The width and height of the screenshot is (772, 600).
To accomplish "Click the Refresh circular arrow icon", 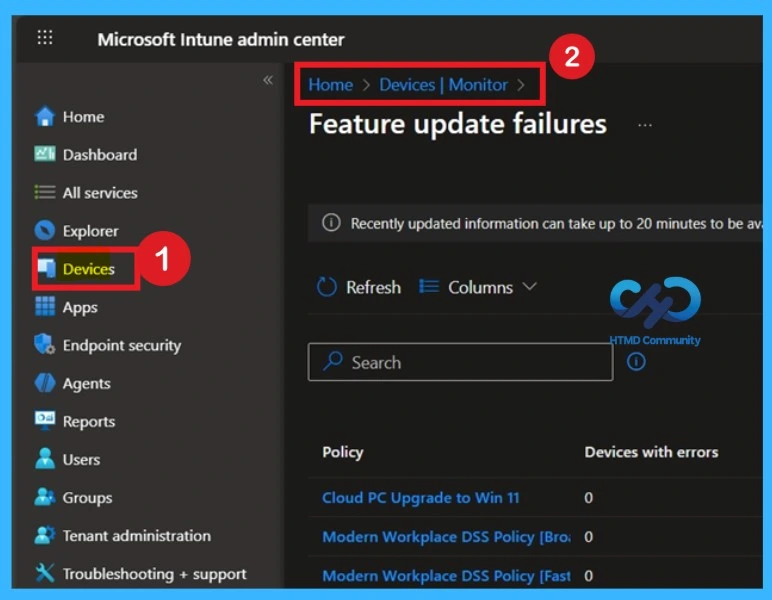I will point(327,286).
